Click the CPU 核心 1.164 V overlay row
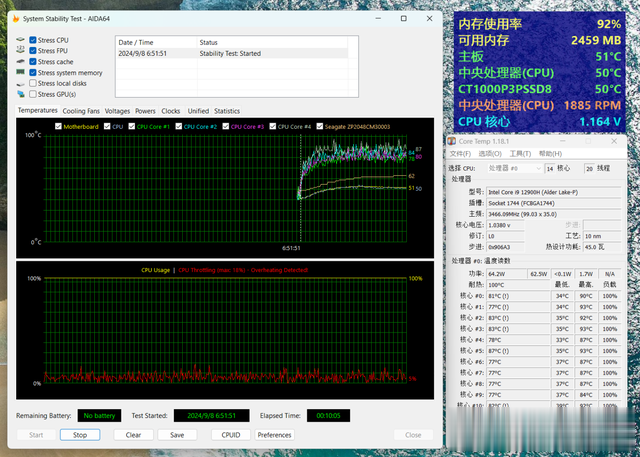640x457 pixels. 539,122
